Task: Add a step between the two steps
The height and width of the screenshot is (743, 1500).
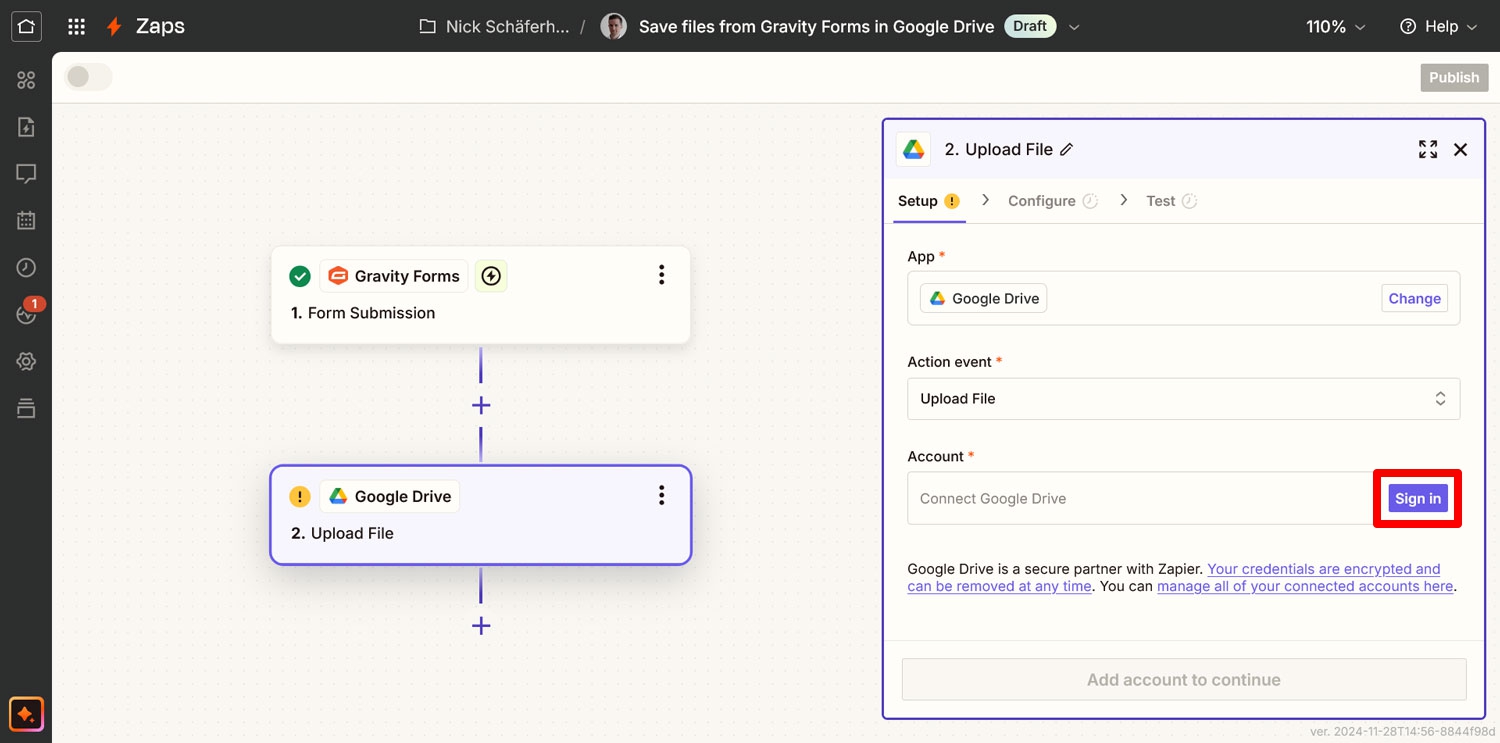Action: (481, 405)
